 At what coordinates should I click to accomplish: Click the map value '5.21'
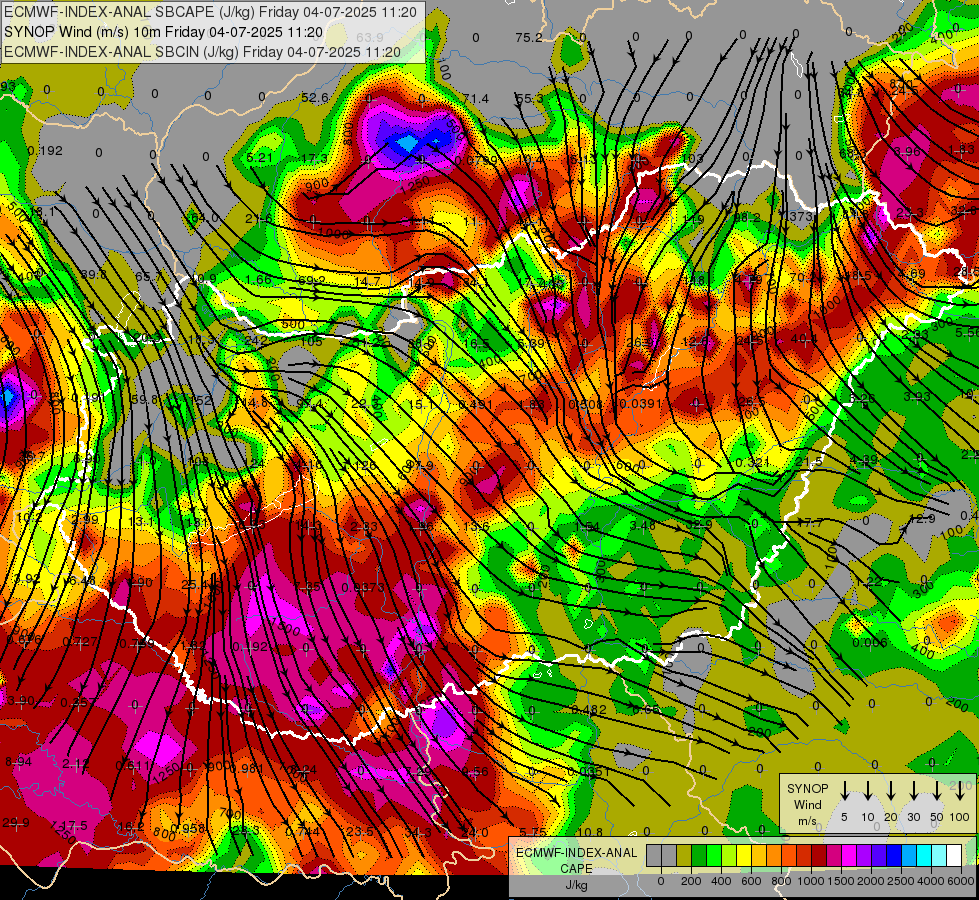(260, 157)
